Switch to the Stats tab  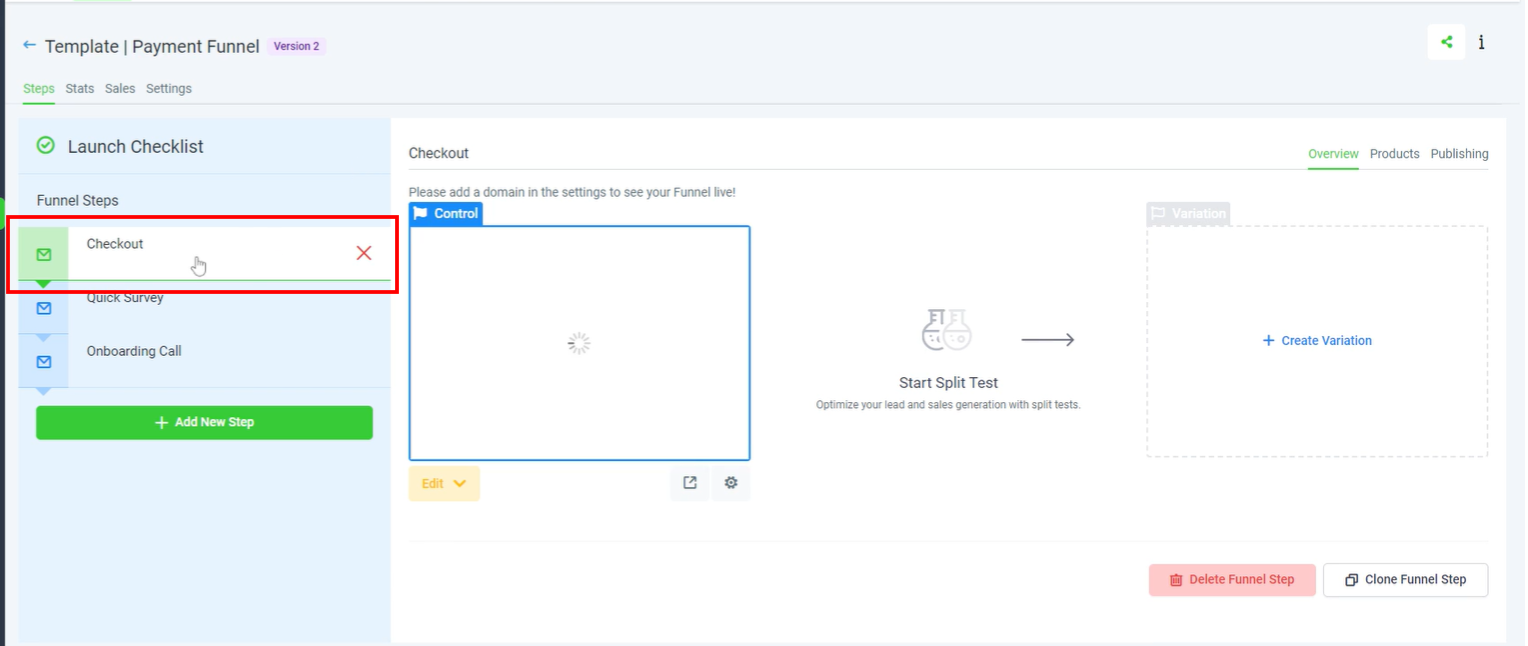coord(80,89)
